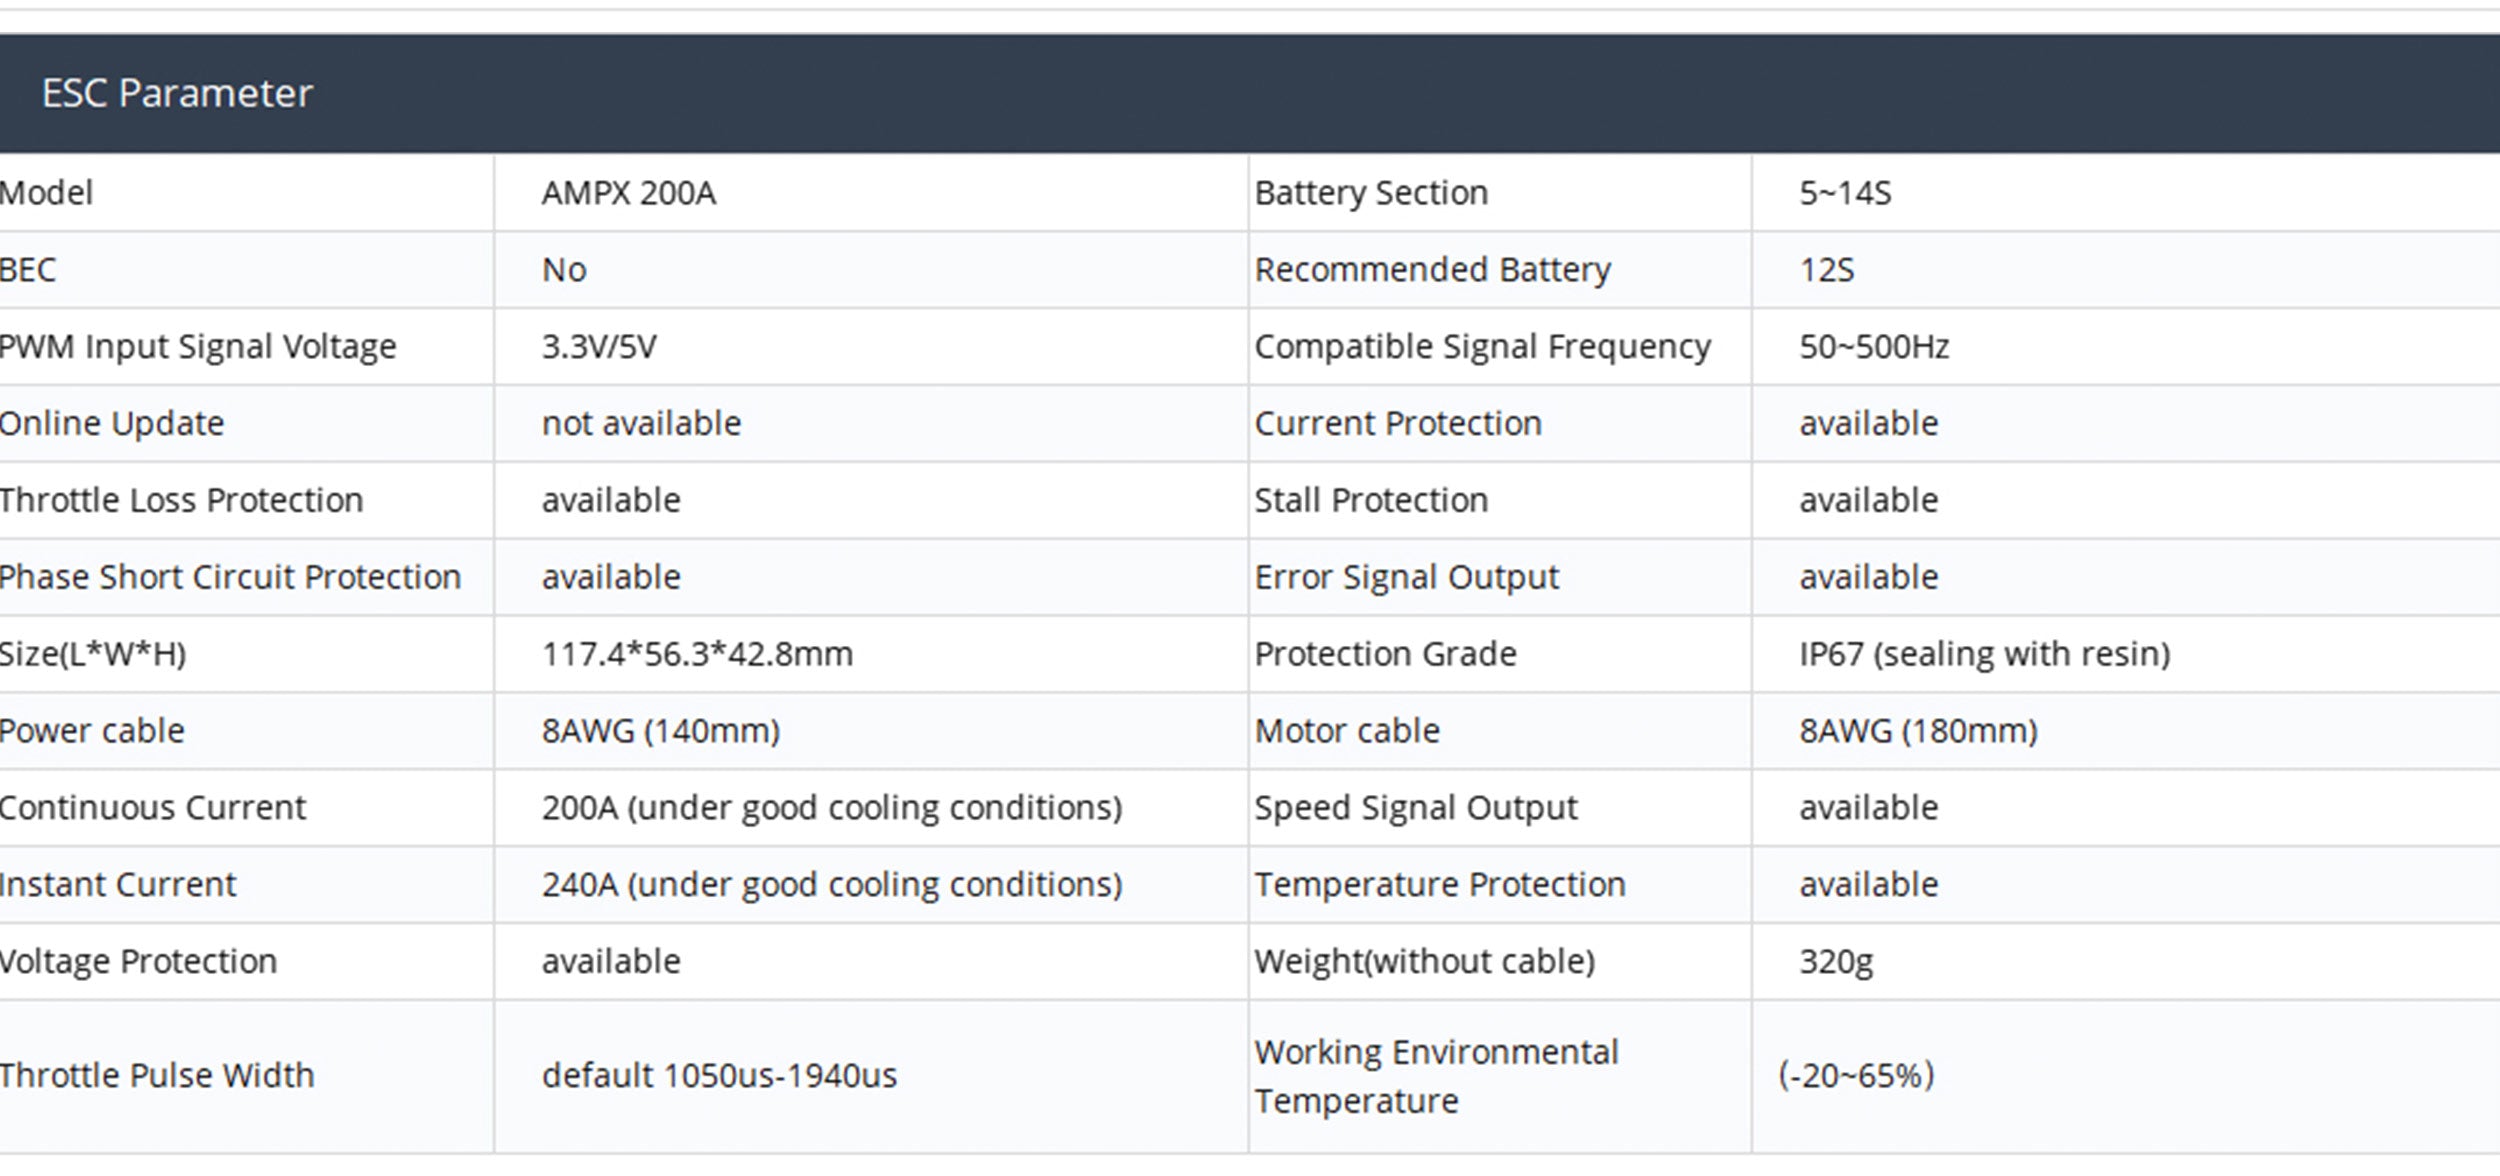Screen dimensions: 2500x1176
Task: Select the Working Environmental Temperature label
Action: (1436, 1076)
